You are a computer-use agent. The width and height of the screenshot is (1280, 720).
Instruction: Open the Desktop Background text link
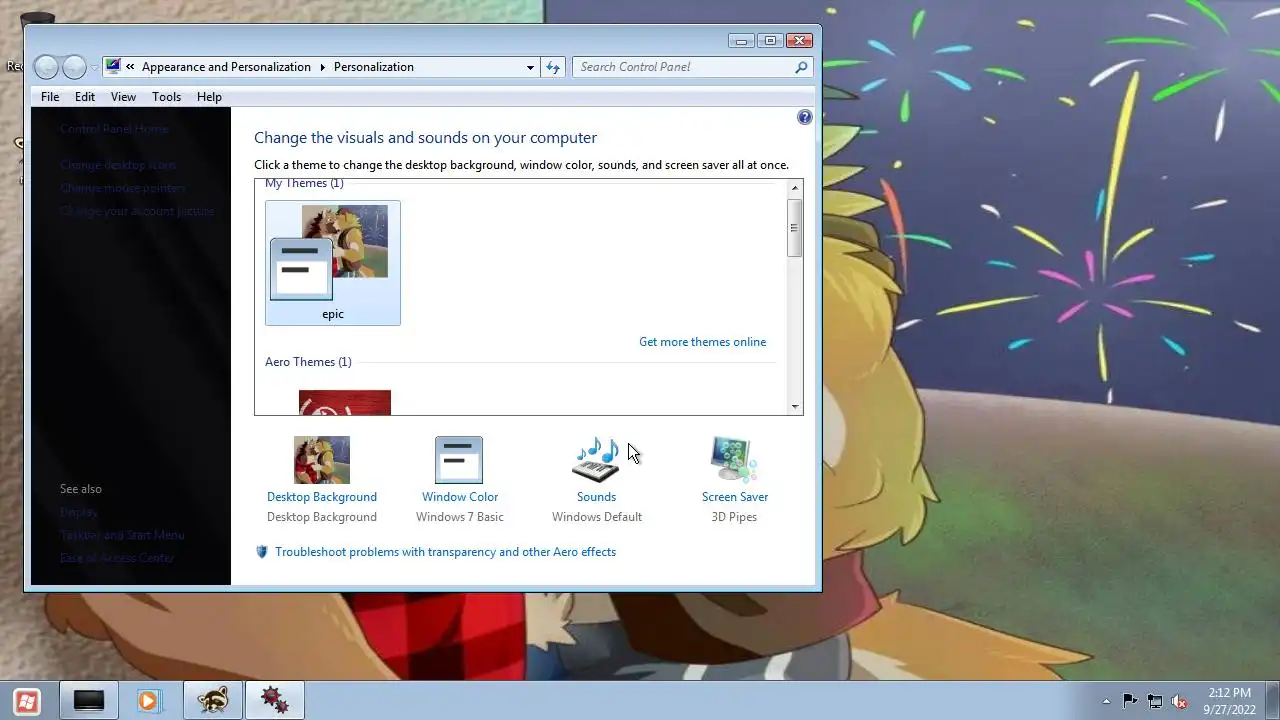pyautogui.click(x=322, y=497)
